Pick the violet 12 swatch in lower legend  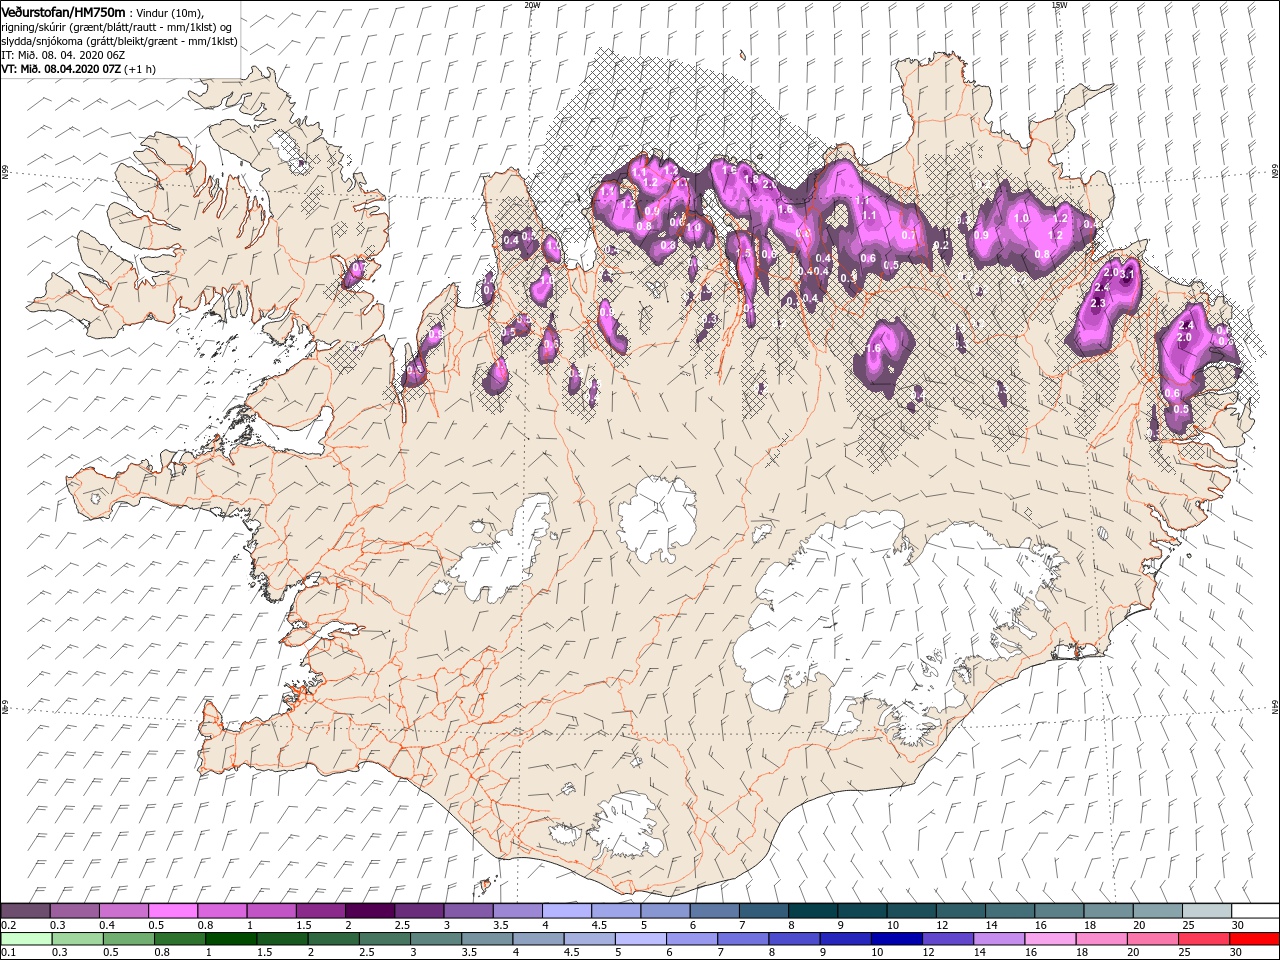pos(947,939)
